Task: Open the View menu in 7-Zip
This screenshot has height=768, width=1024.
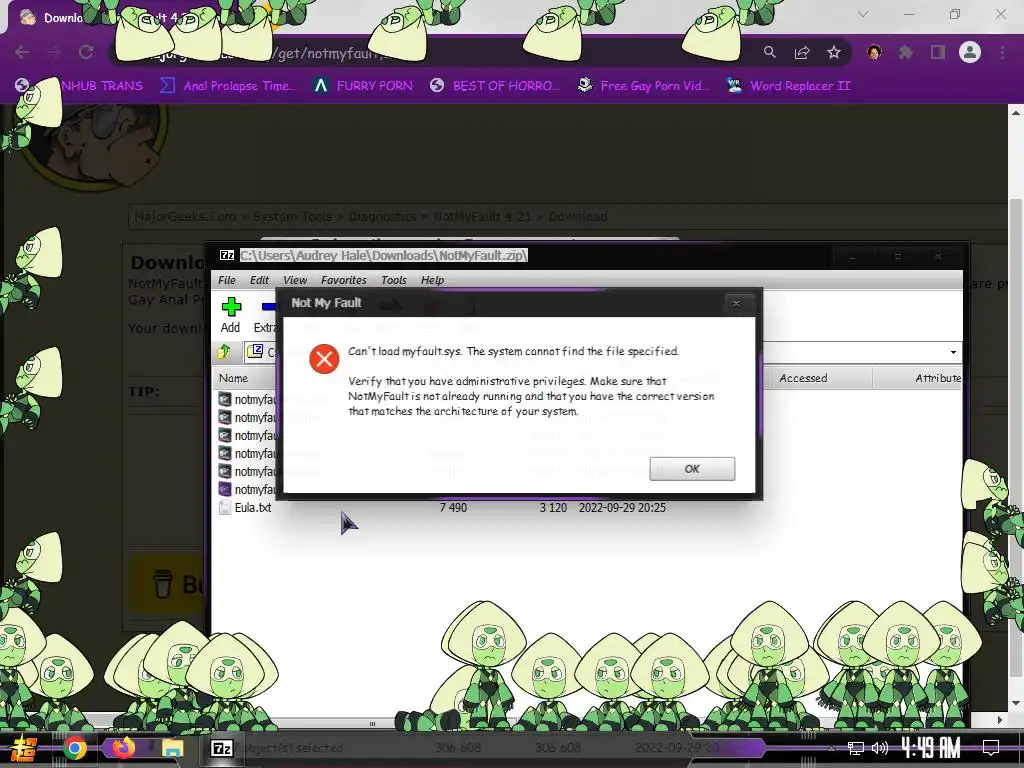Action: tap(295, 280)
